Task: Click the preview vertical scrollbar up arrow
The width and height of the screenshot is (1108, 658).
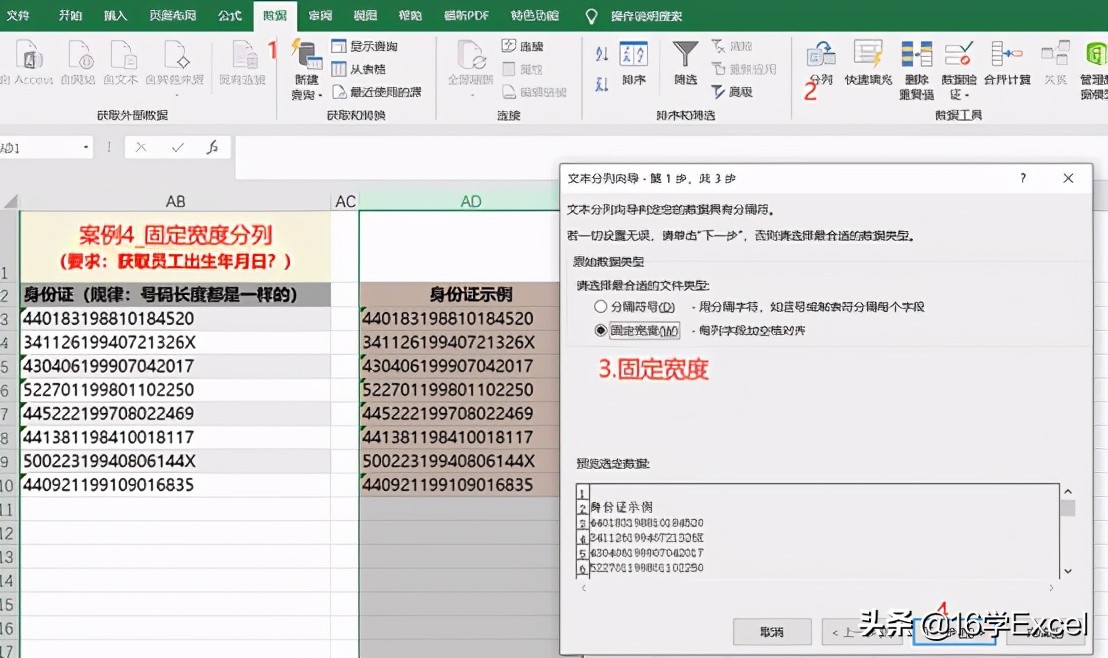Action: (x=1068, y=491)
